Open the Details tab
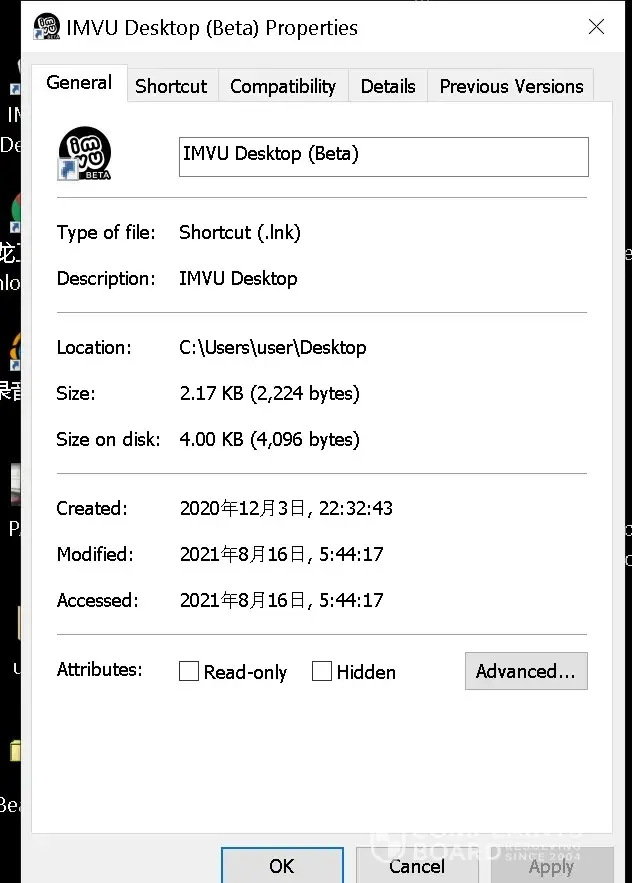Image resolution: width=632 pixels, height=883 pixels. 388,86
